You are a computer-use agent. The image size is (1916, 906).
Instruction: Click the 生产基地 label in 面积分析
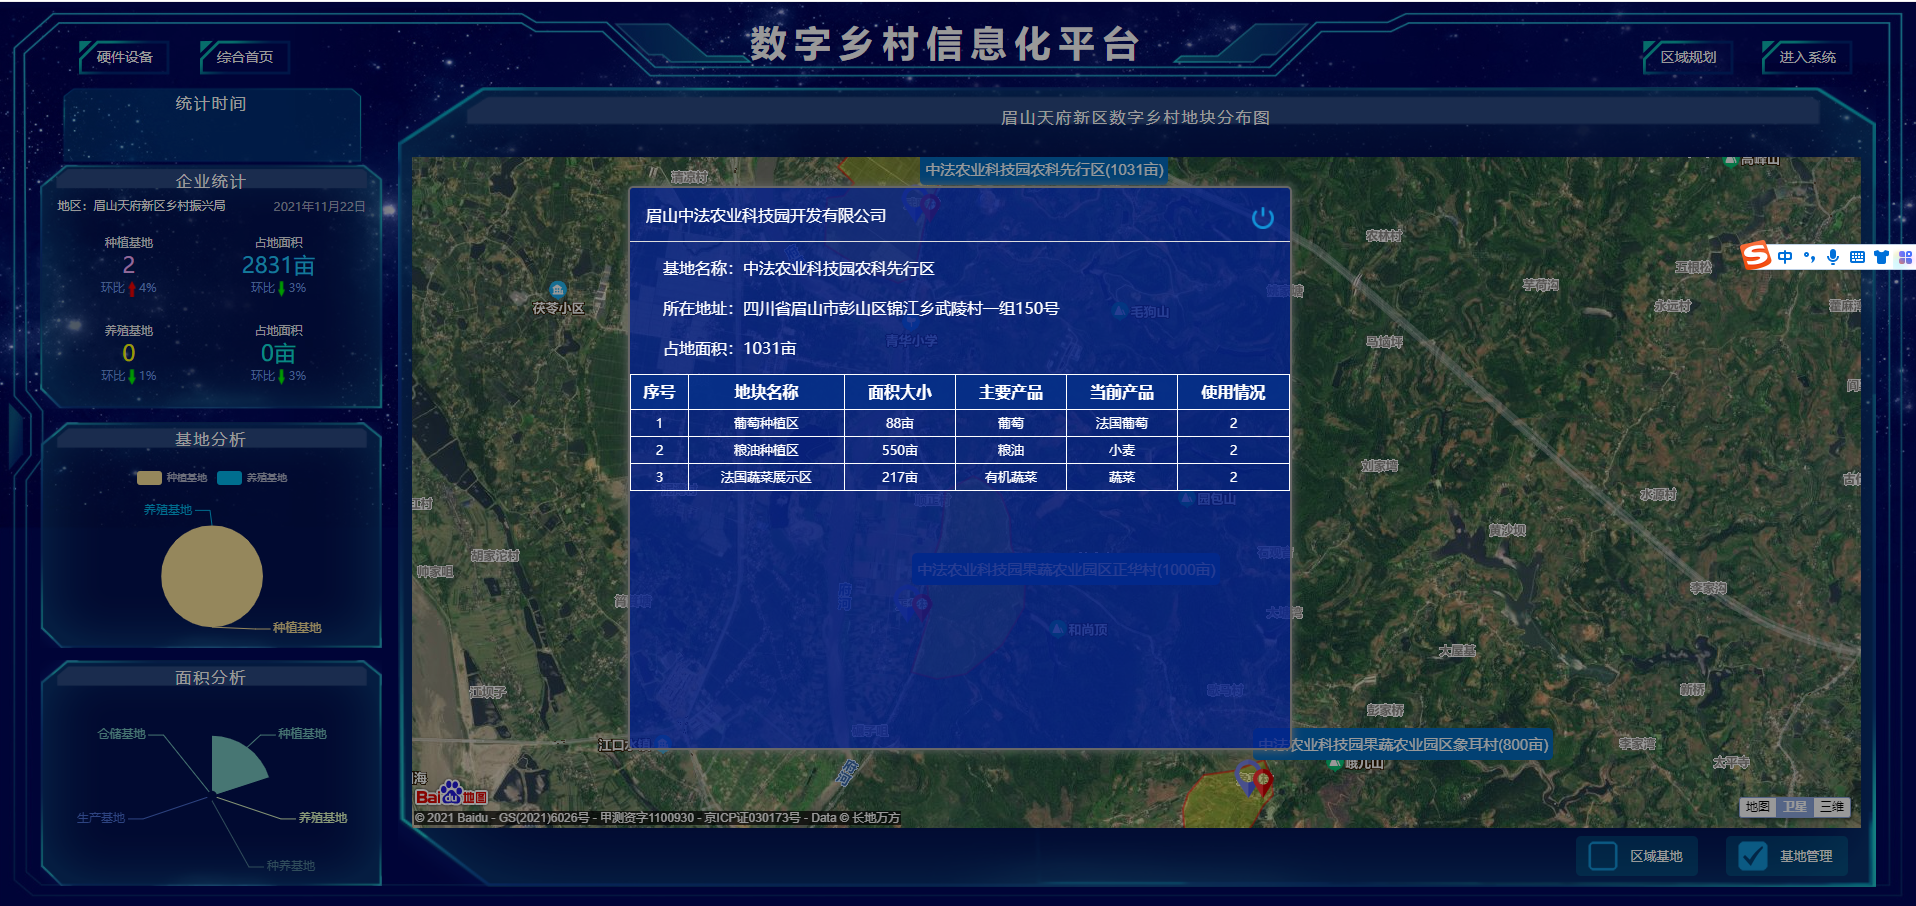tap(101, 818)
